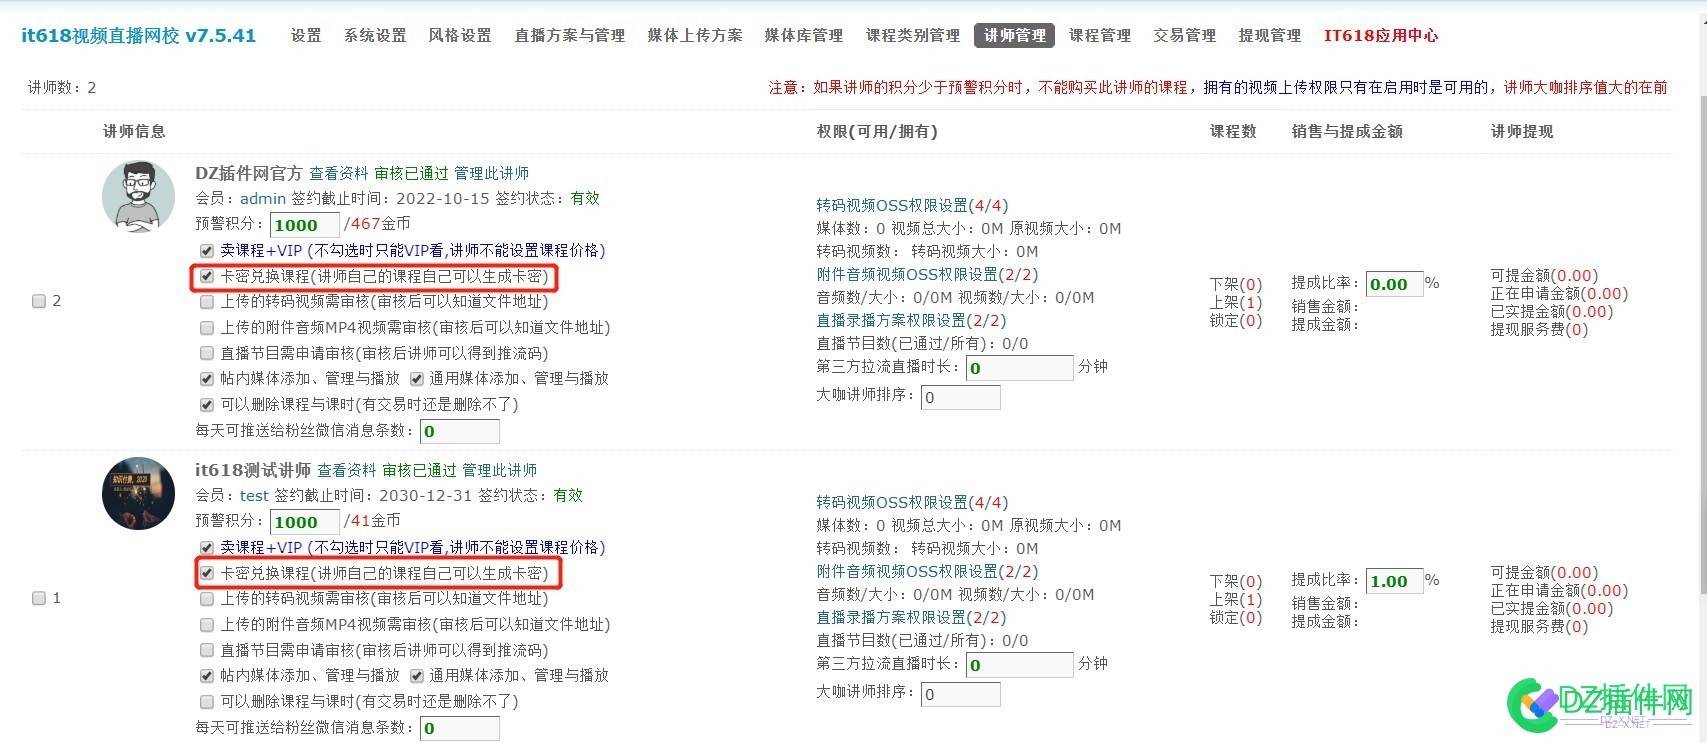
Task: Check 可以删除课程与课时 for it618测试讲师
Action: coord(207,702)
